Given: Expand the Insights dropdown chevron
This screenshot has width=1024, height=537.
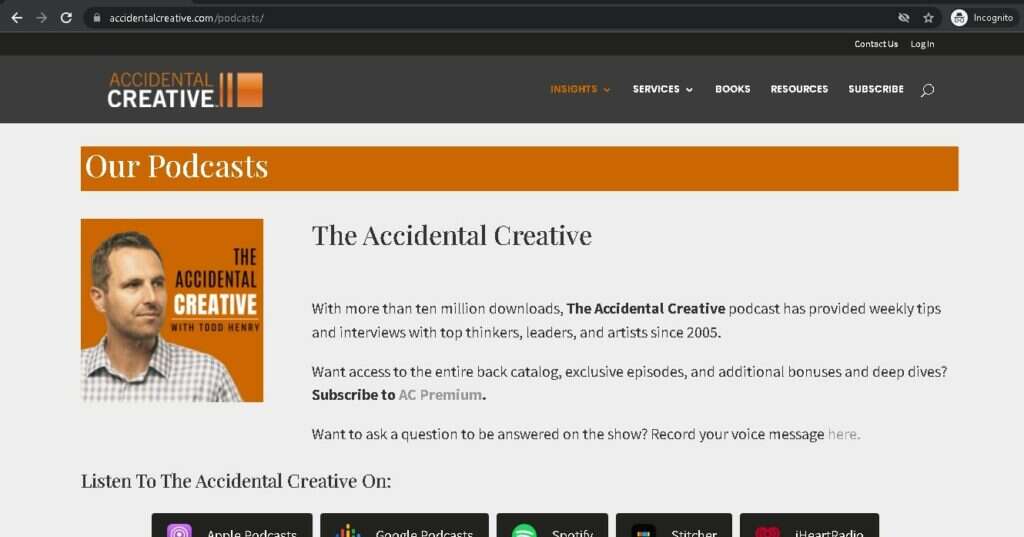Looking at the screenshot, I should 607,90.
